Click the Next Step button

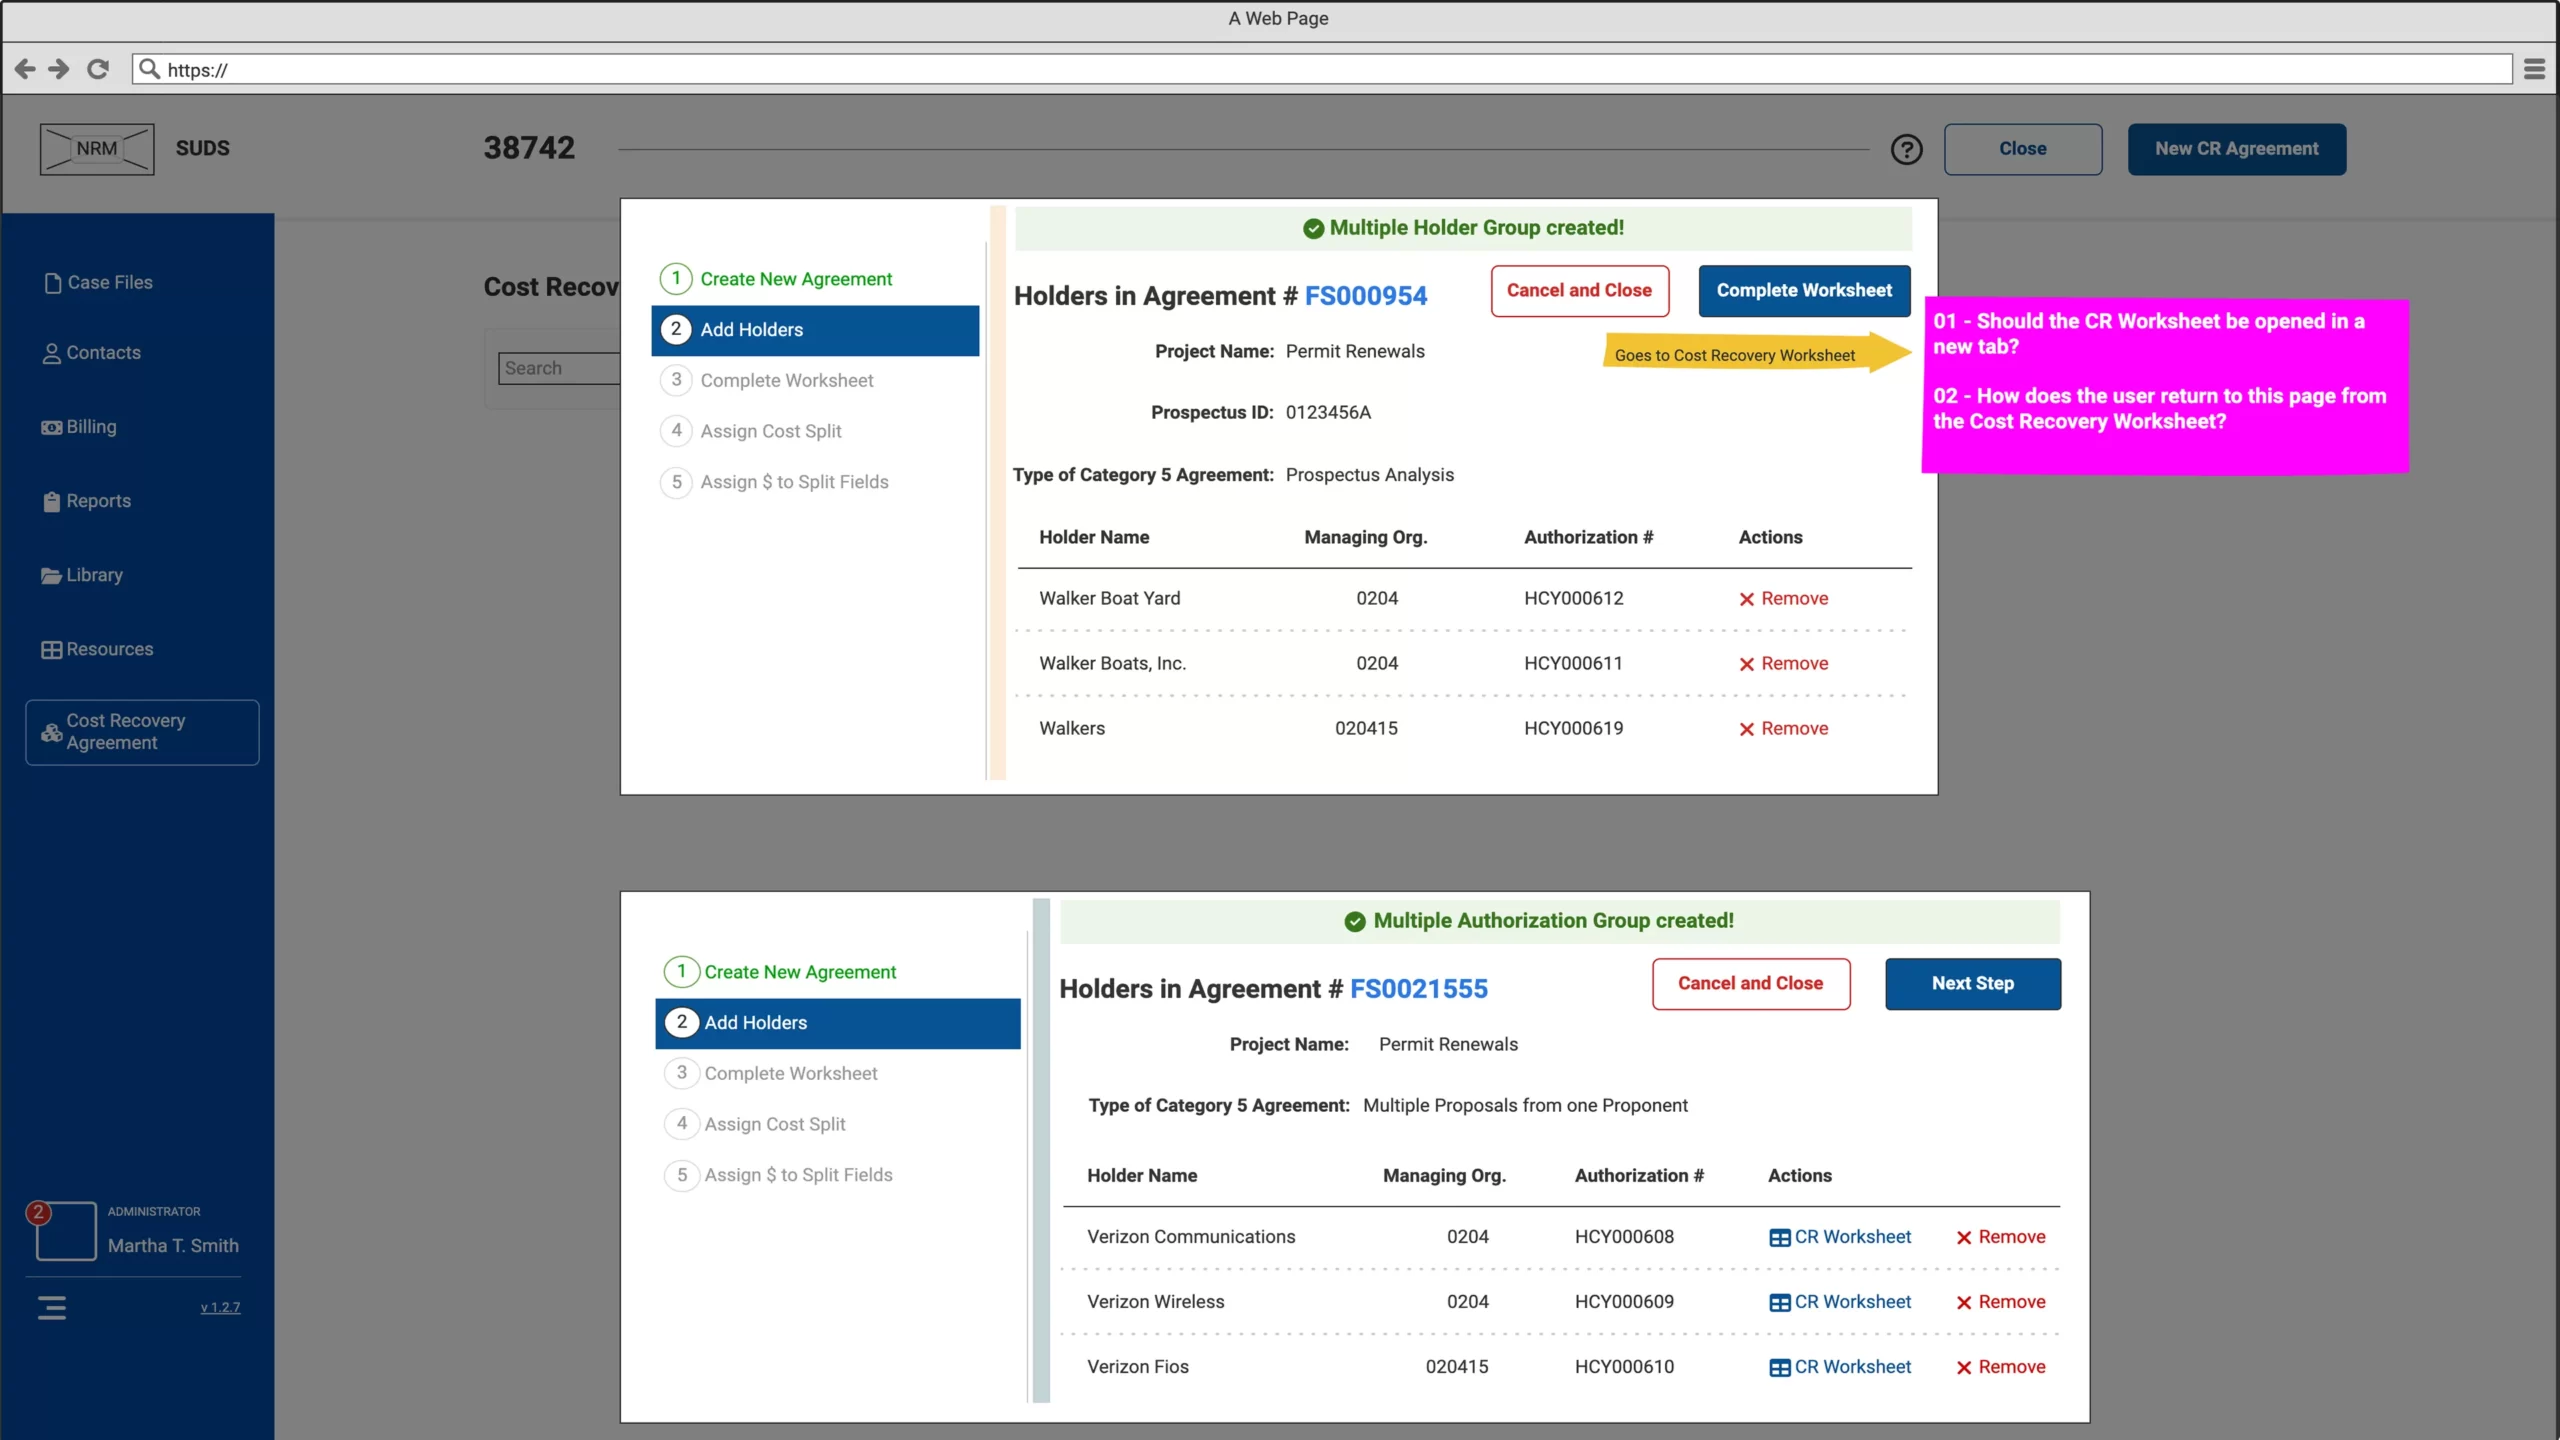click(1972, 984)
